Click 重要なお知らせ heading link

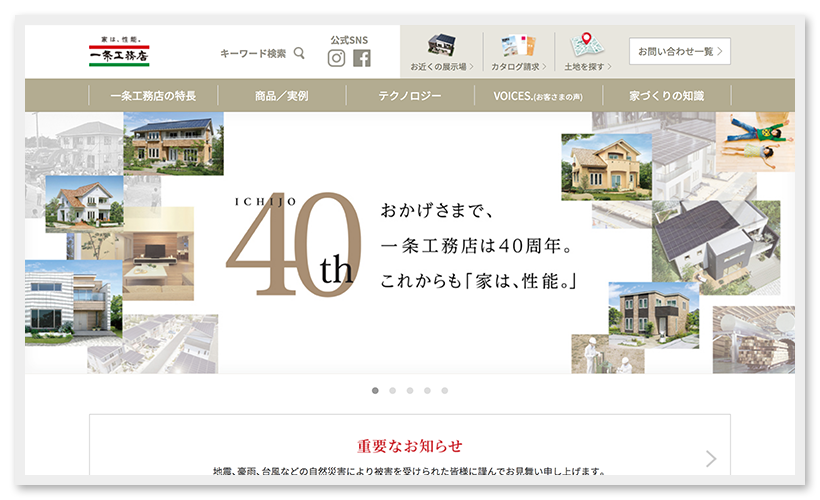[x=409, y=445]
